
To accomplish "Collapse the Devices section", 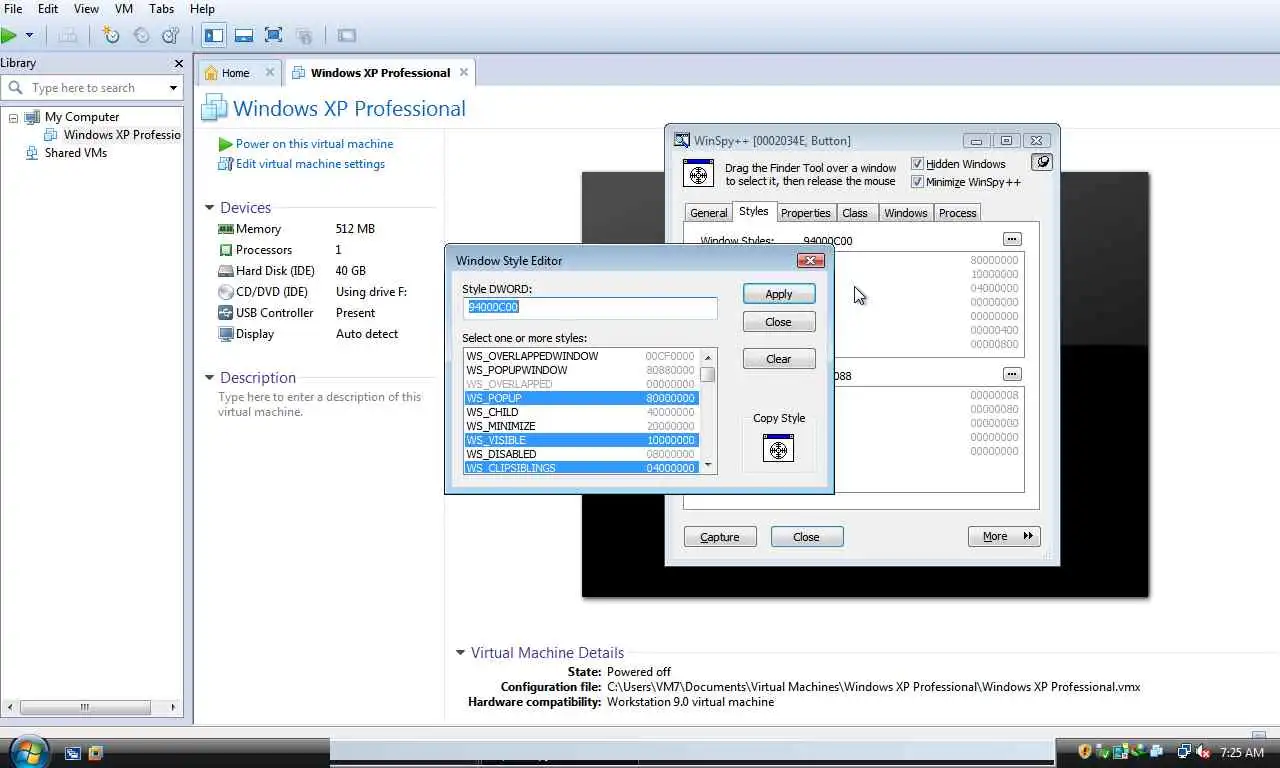I will [x=210, y=208].
